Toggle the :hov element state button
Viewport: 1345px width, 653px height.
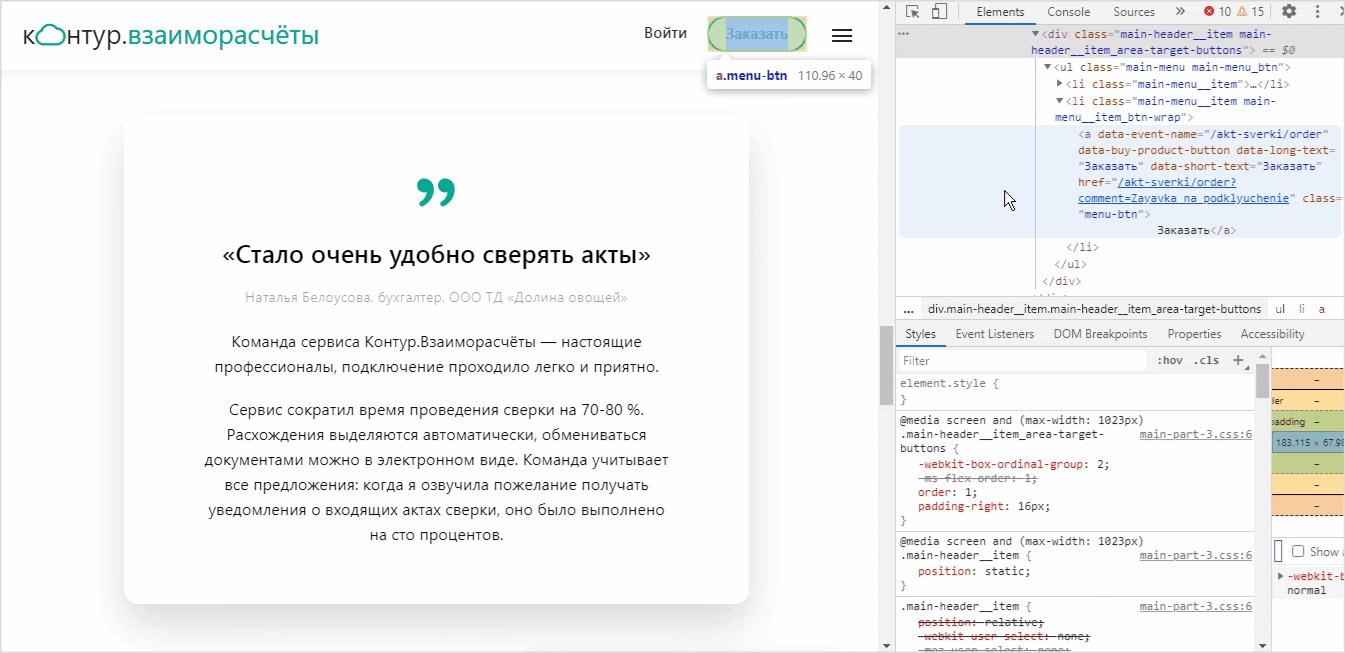[1169, 360]
